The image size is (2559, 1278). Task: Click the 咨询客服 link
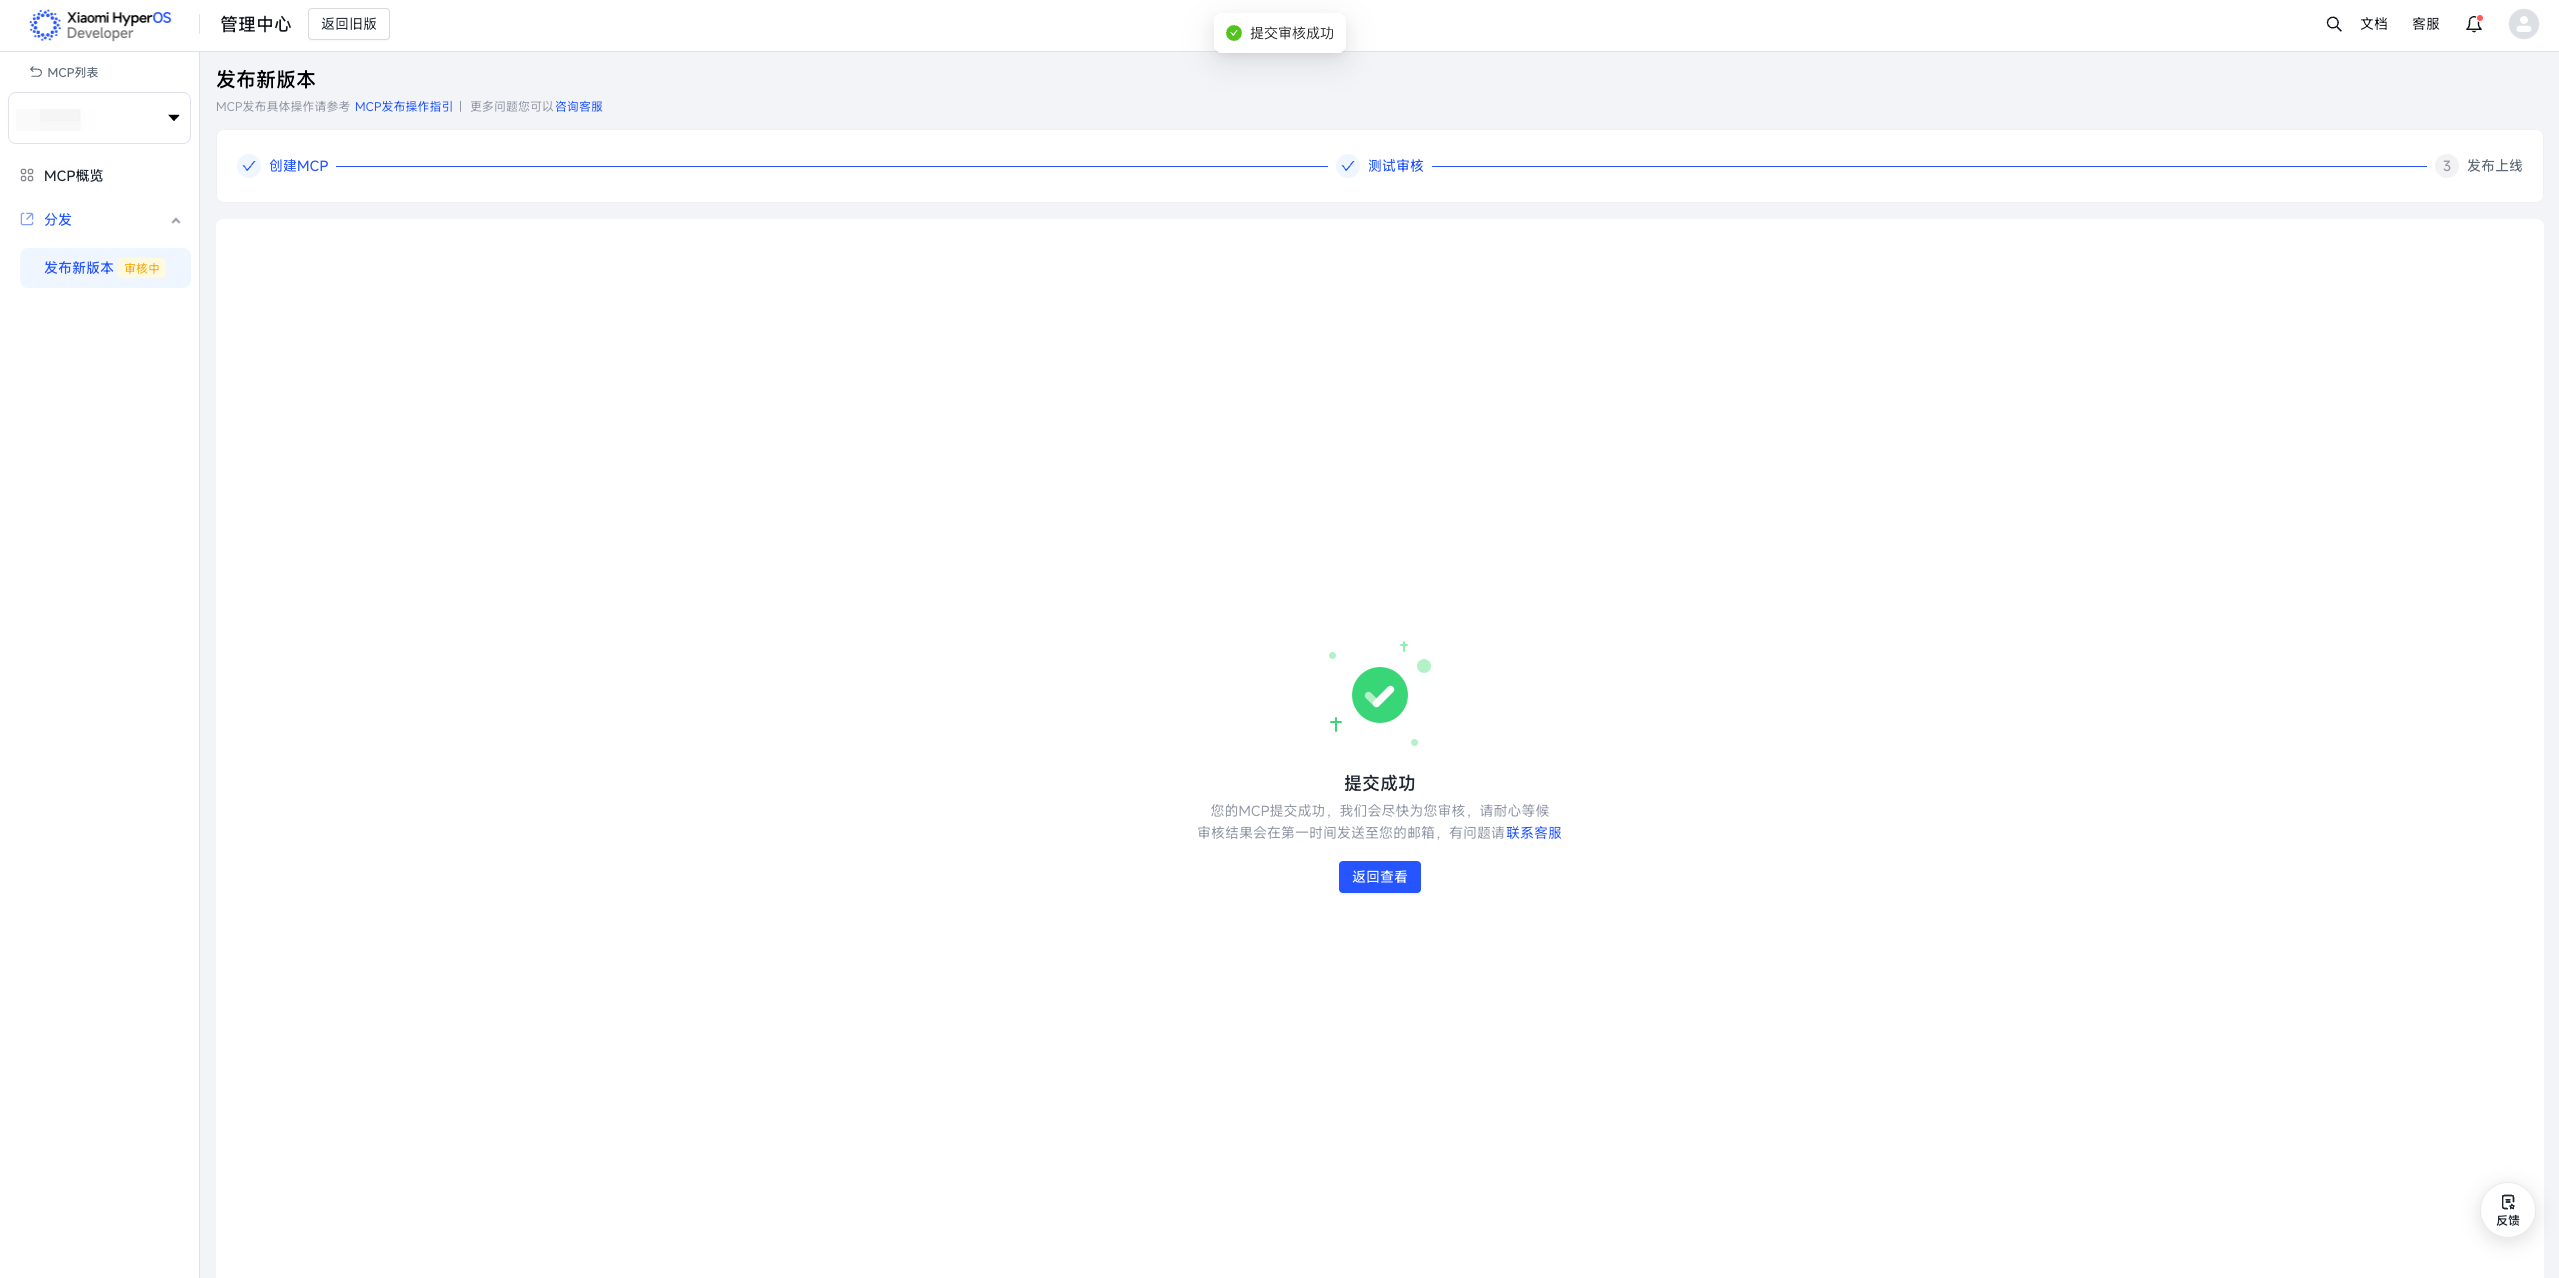coord(578,107)
